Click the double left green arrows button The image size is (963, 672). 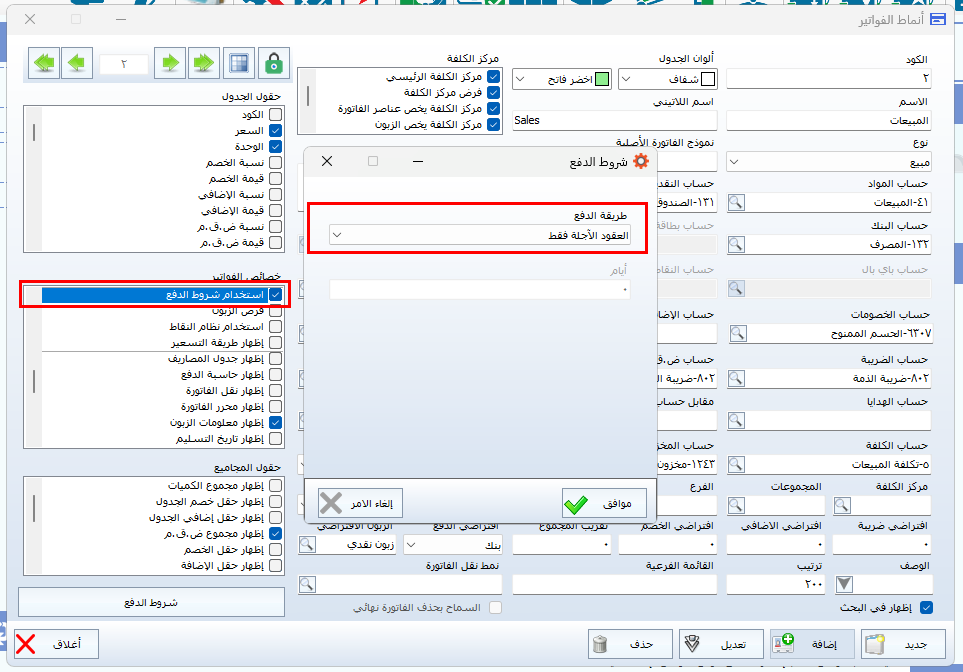pos(44,63)
